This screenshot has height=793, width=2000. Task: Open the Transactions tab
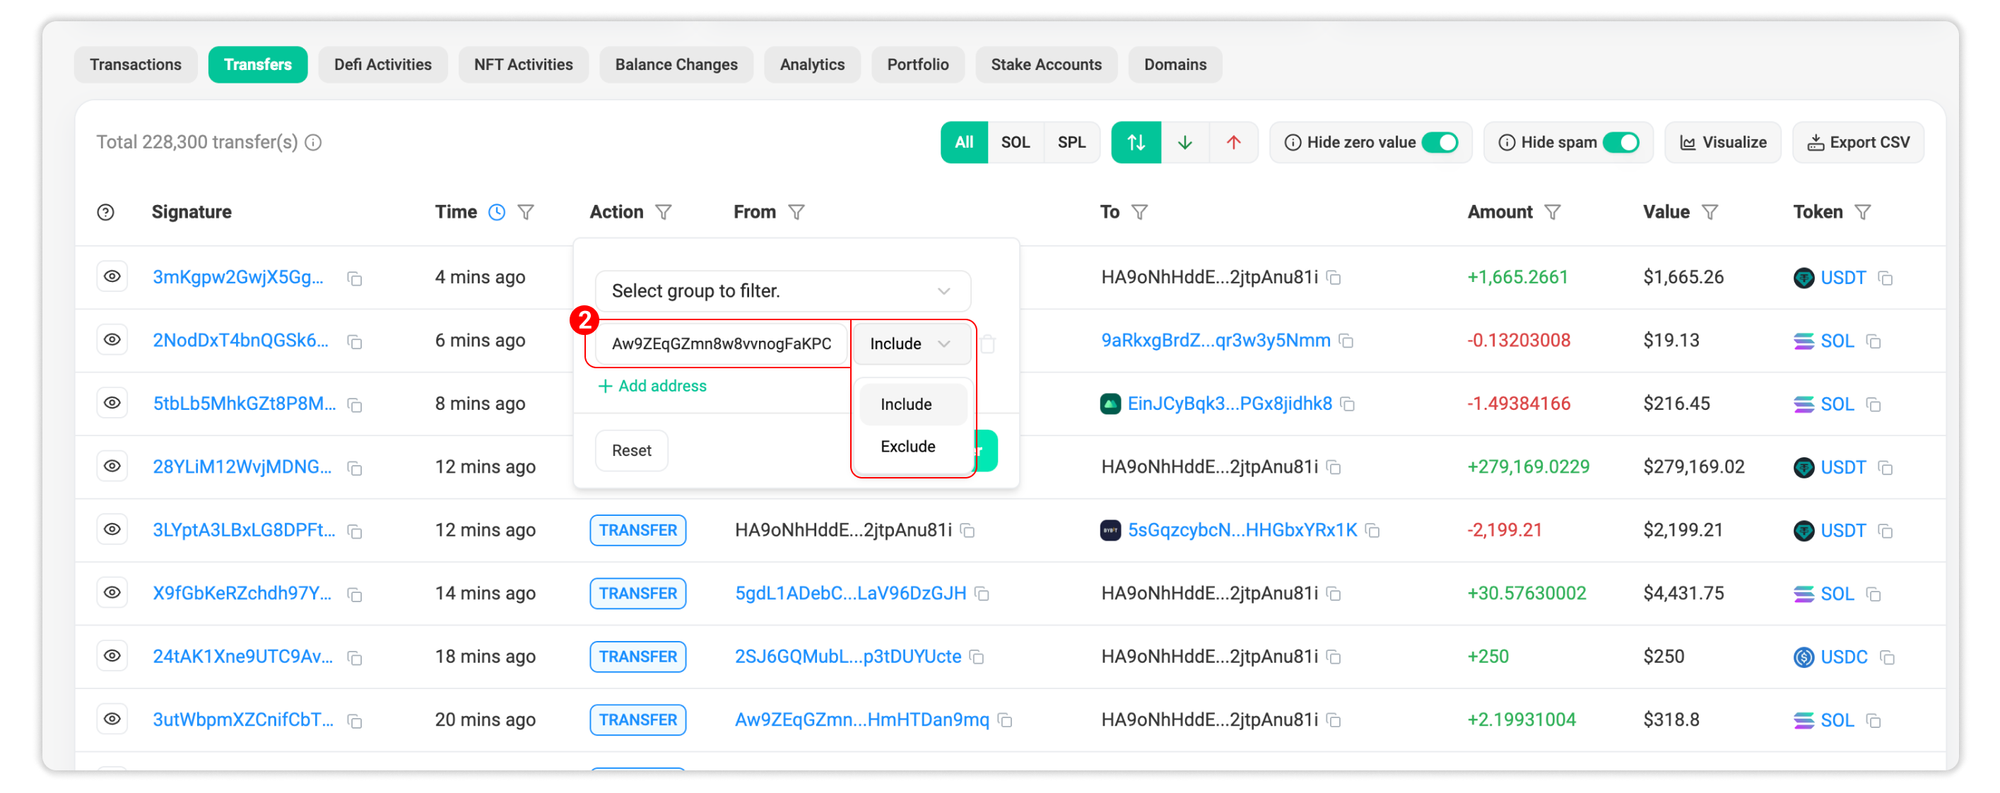click(x=136, y=64)
